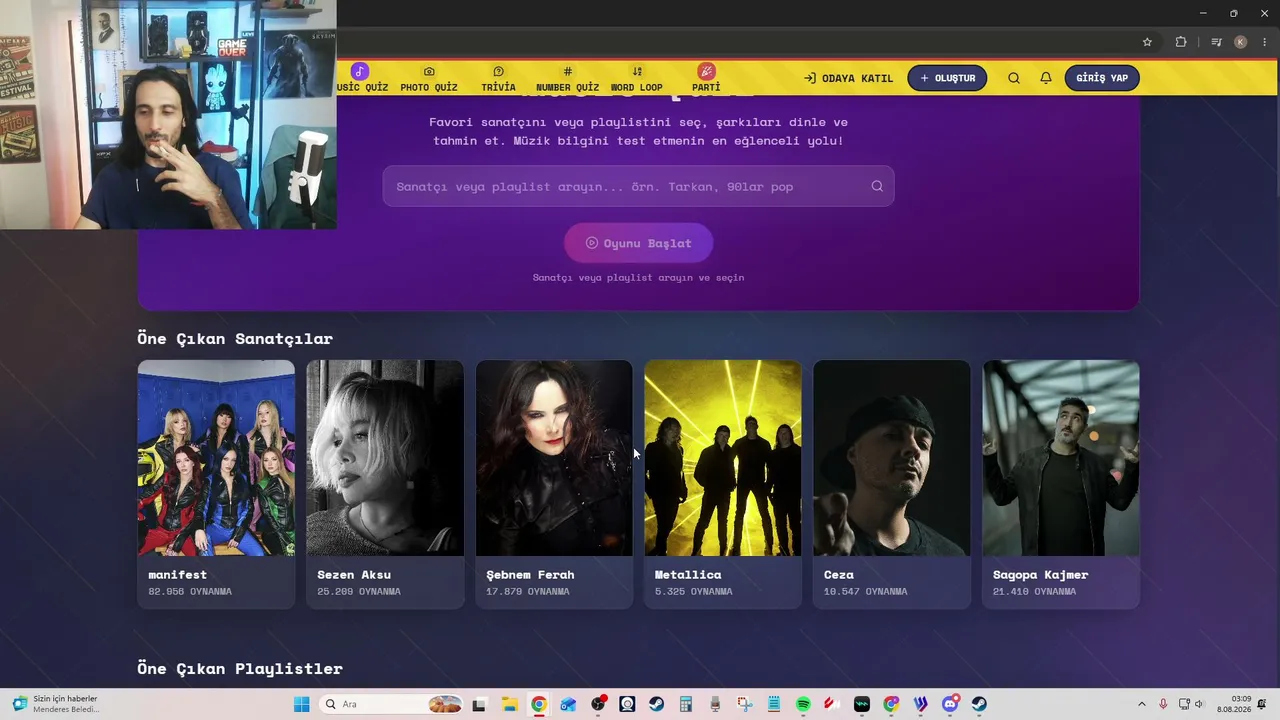
Task: Click the "Öne Çıkan Playlistler" heading
Action: [240, 668]
